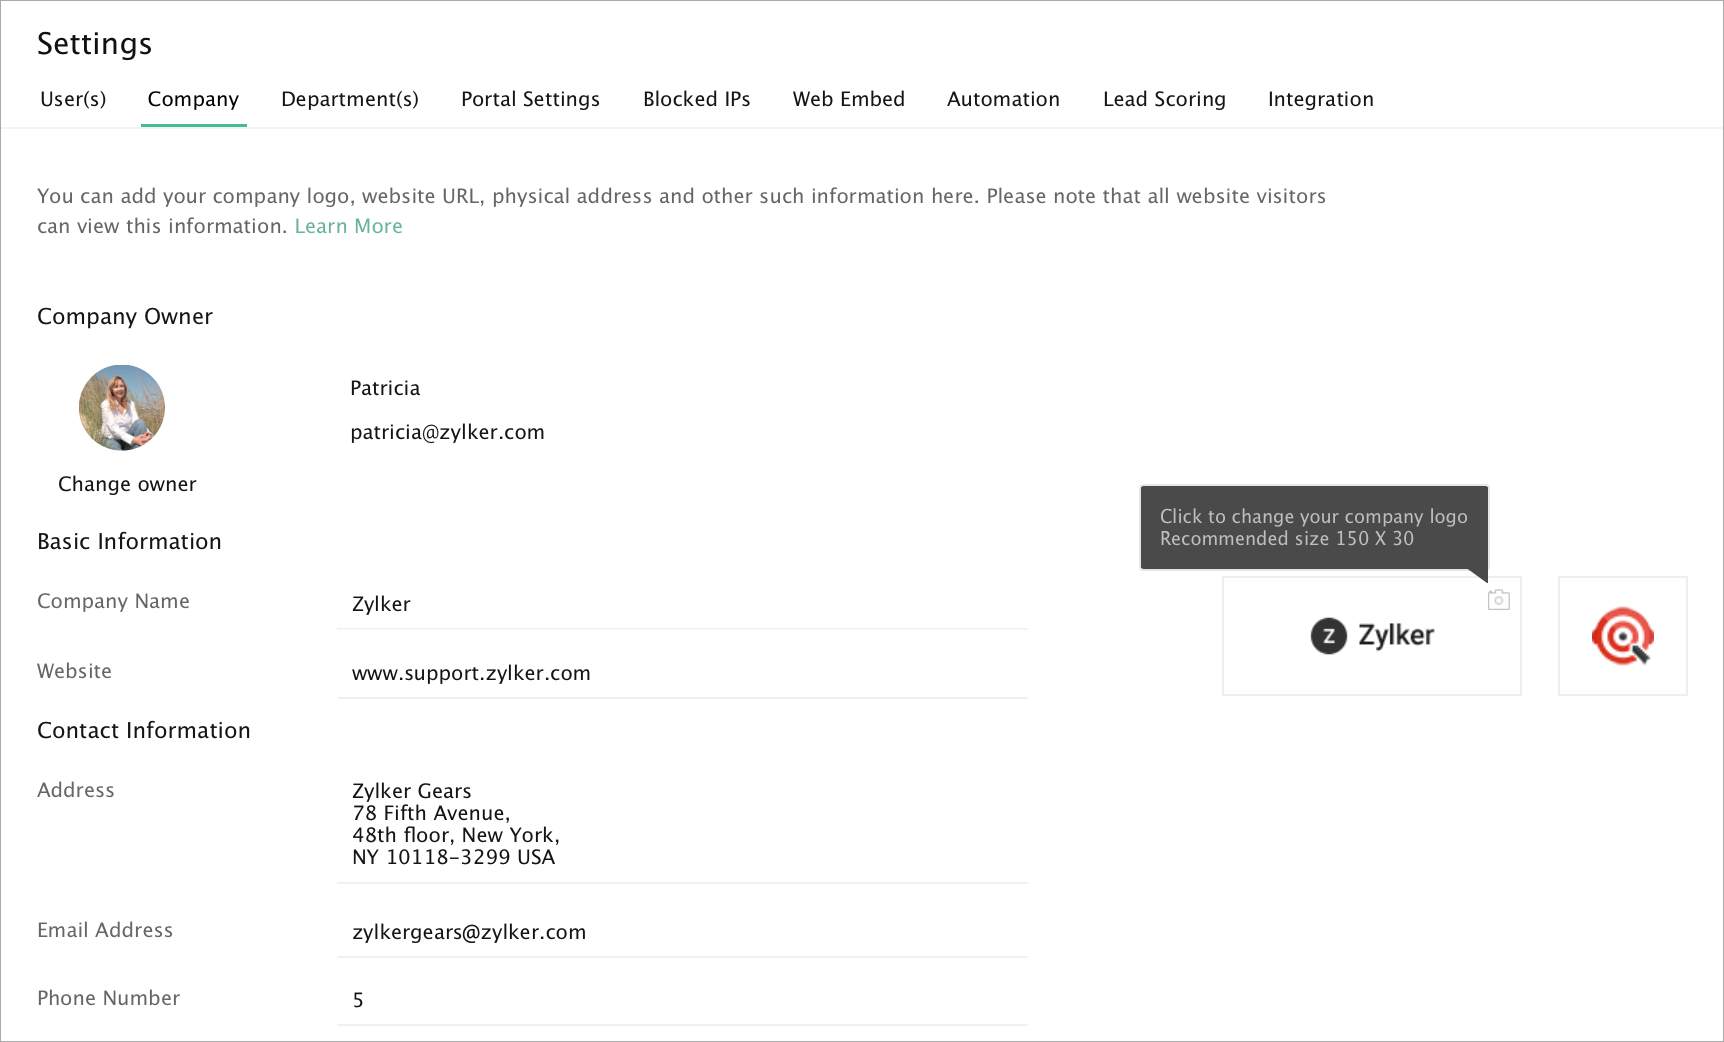Screen dimensions: 1724x1042
Task: Click into the Address text field
Action: pyautogui.click(x=682, y=824)
